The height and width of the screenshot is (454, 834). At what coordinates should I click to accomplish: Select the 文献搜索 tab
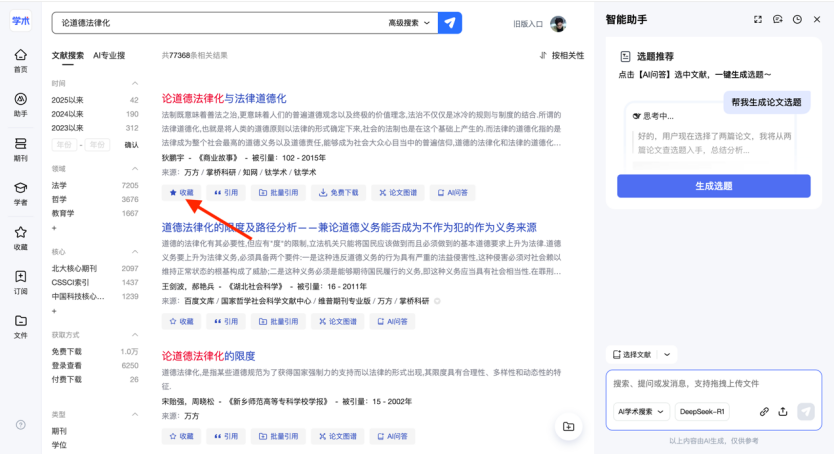68,55
